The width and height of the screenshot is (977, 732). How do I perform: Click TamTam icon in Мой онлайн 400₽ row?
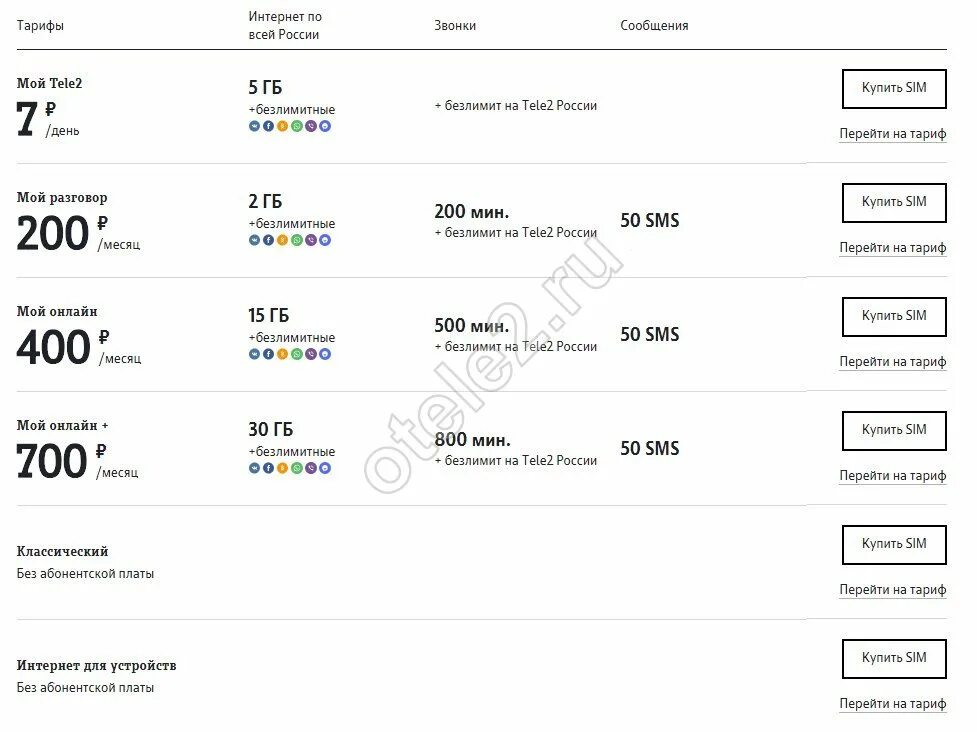pyautogui.click(x=325, y=354)
